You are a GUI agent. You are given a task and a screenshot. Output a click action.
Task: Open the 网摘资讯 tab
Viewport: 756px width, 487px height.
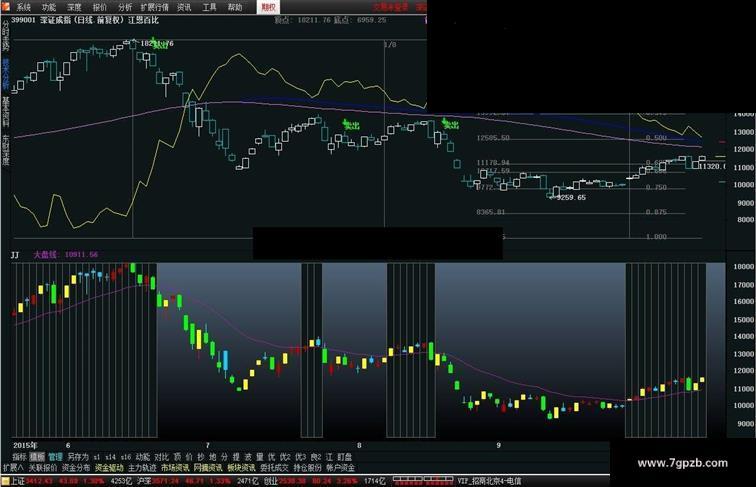coord(208,468)
